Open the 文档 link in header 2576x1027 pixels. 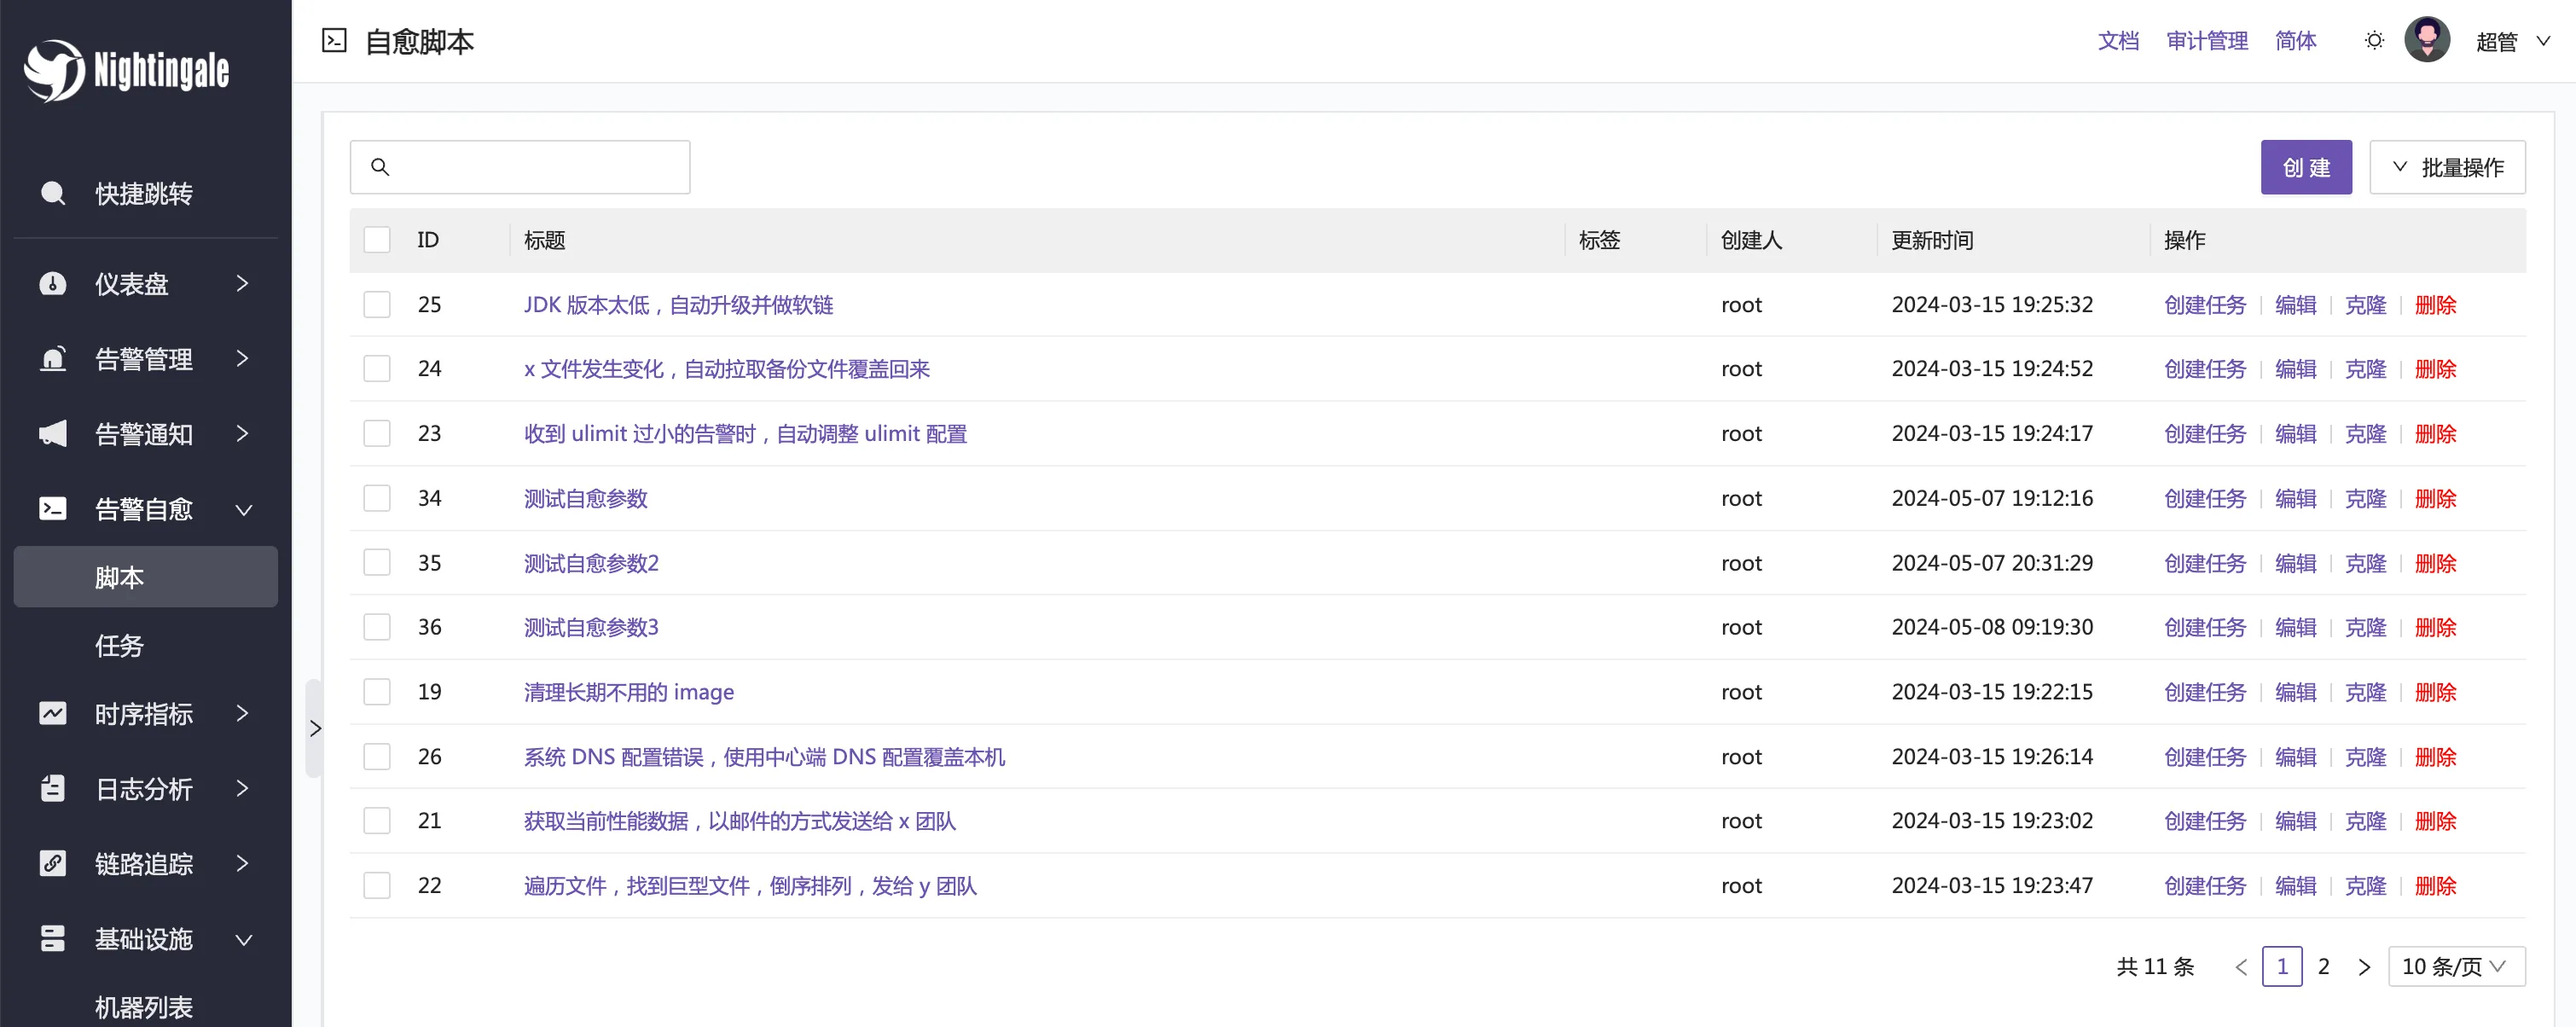point(2118,41)
